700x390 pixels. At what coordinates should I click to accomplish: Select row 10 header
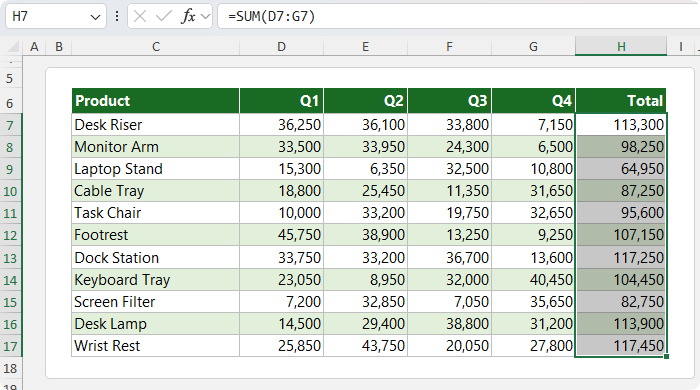pyautogui.click(x=10, y=191)
